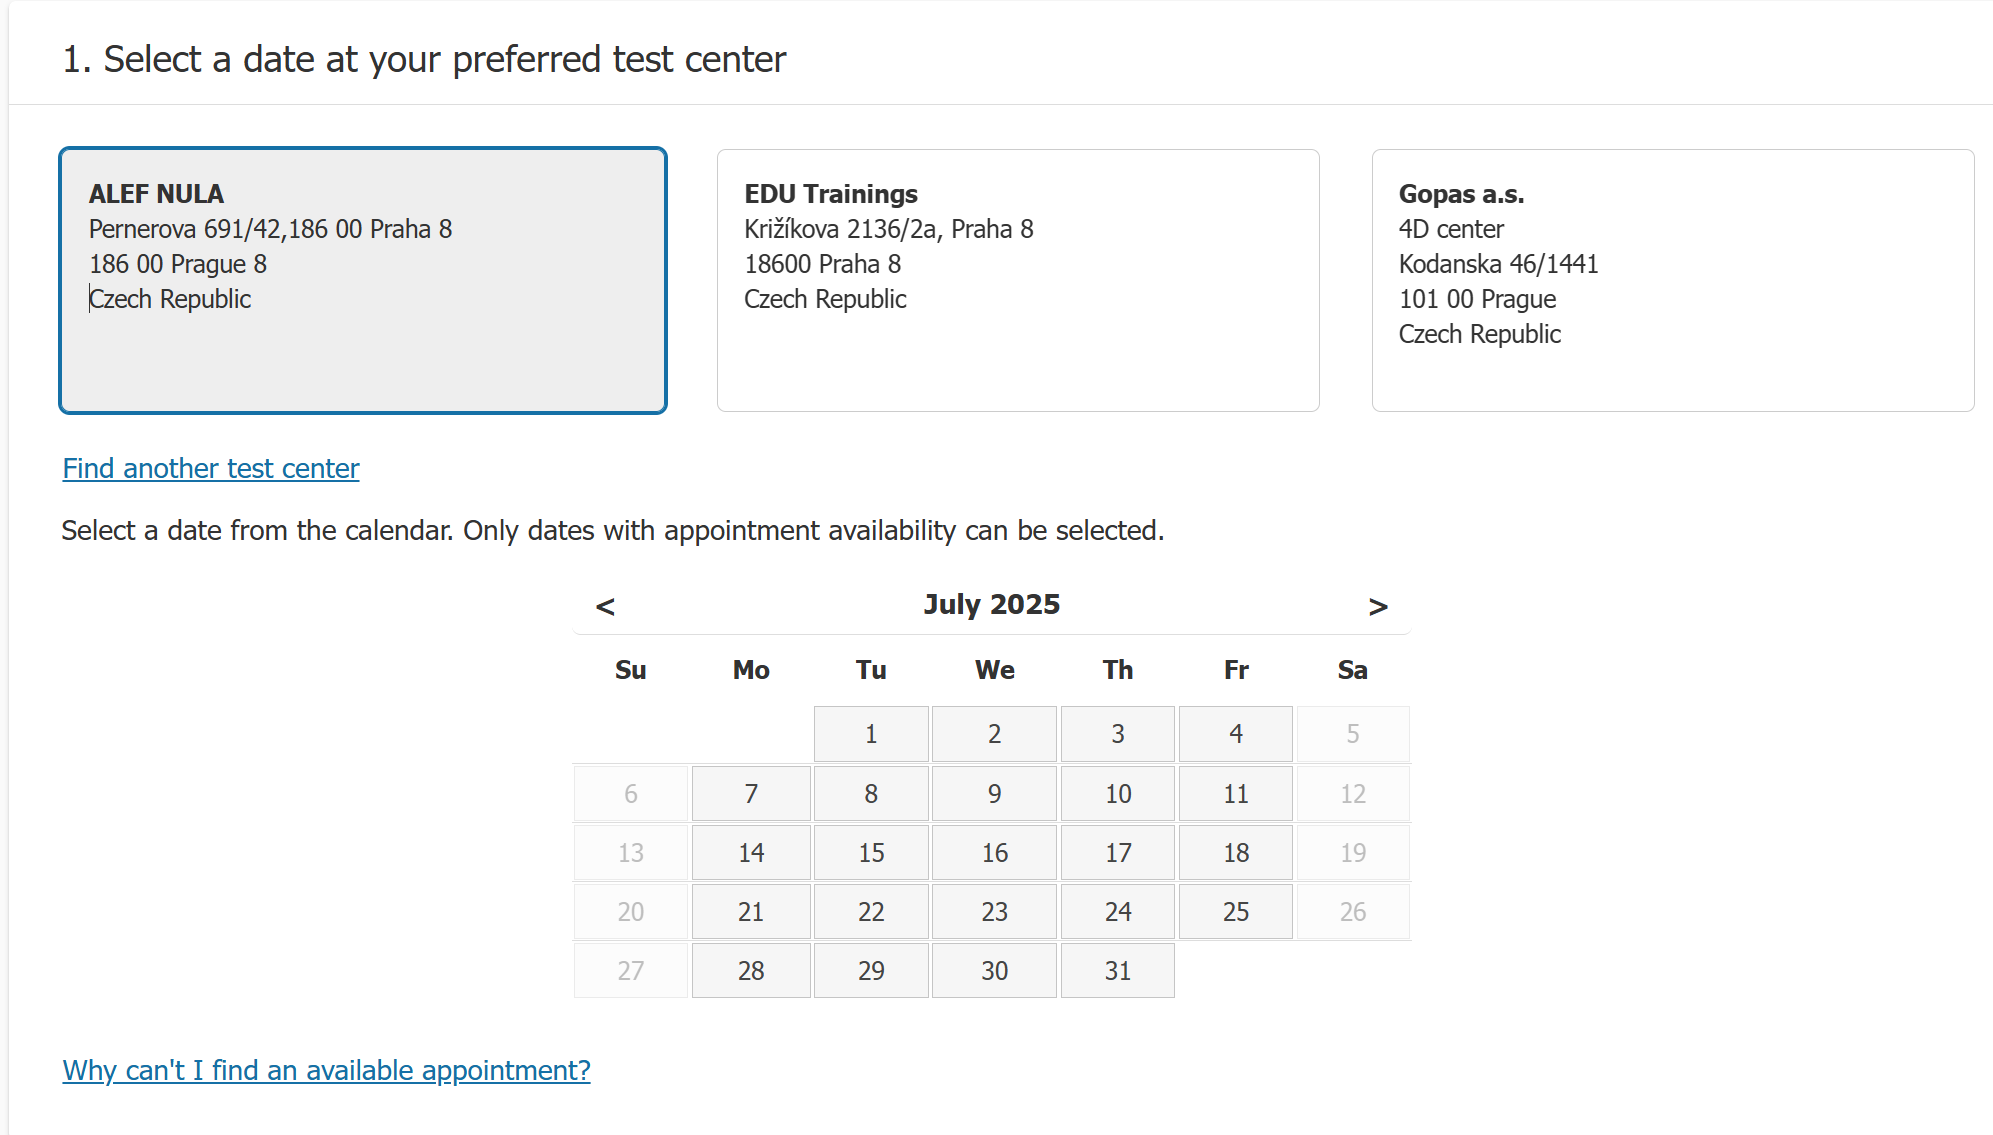Click the July 2025 month heading
Screen dimensions: 1993x1135
(992, 604)
